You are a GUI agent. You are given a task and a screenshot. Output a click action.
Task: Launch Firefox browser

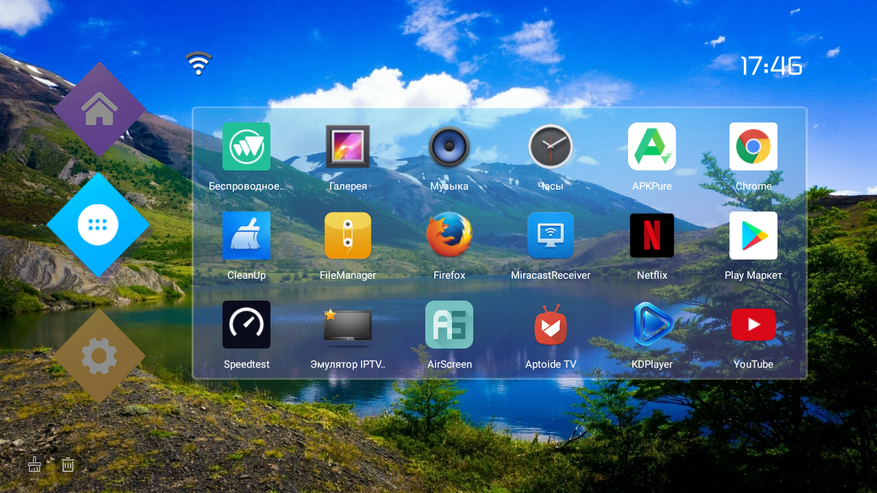click(449, 234)
